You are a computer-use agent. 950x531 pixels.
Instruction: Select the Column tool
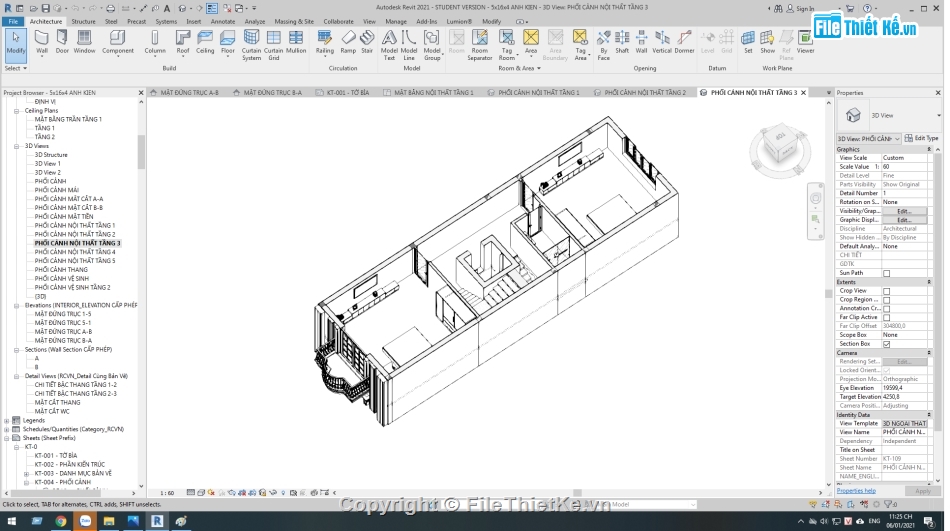[154, 42]
